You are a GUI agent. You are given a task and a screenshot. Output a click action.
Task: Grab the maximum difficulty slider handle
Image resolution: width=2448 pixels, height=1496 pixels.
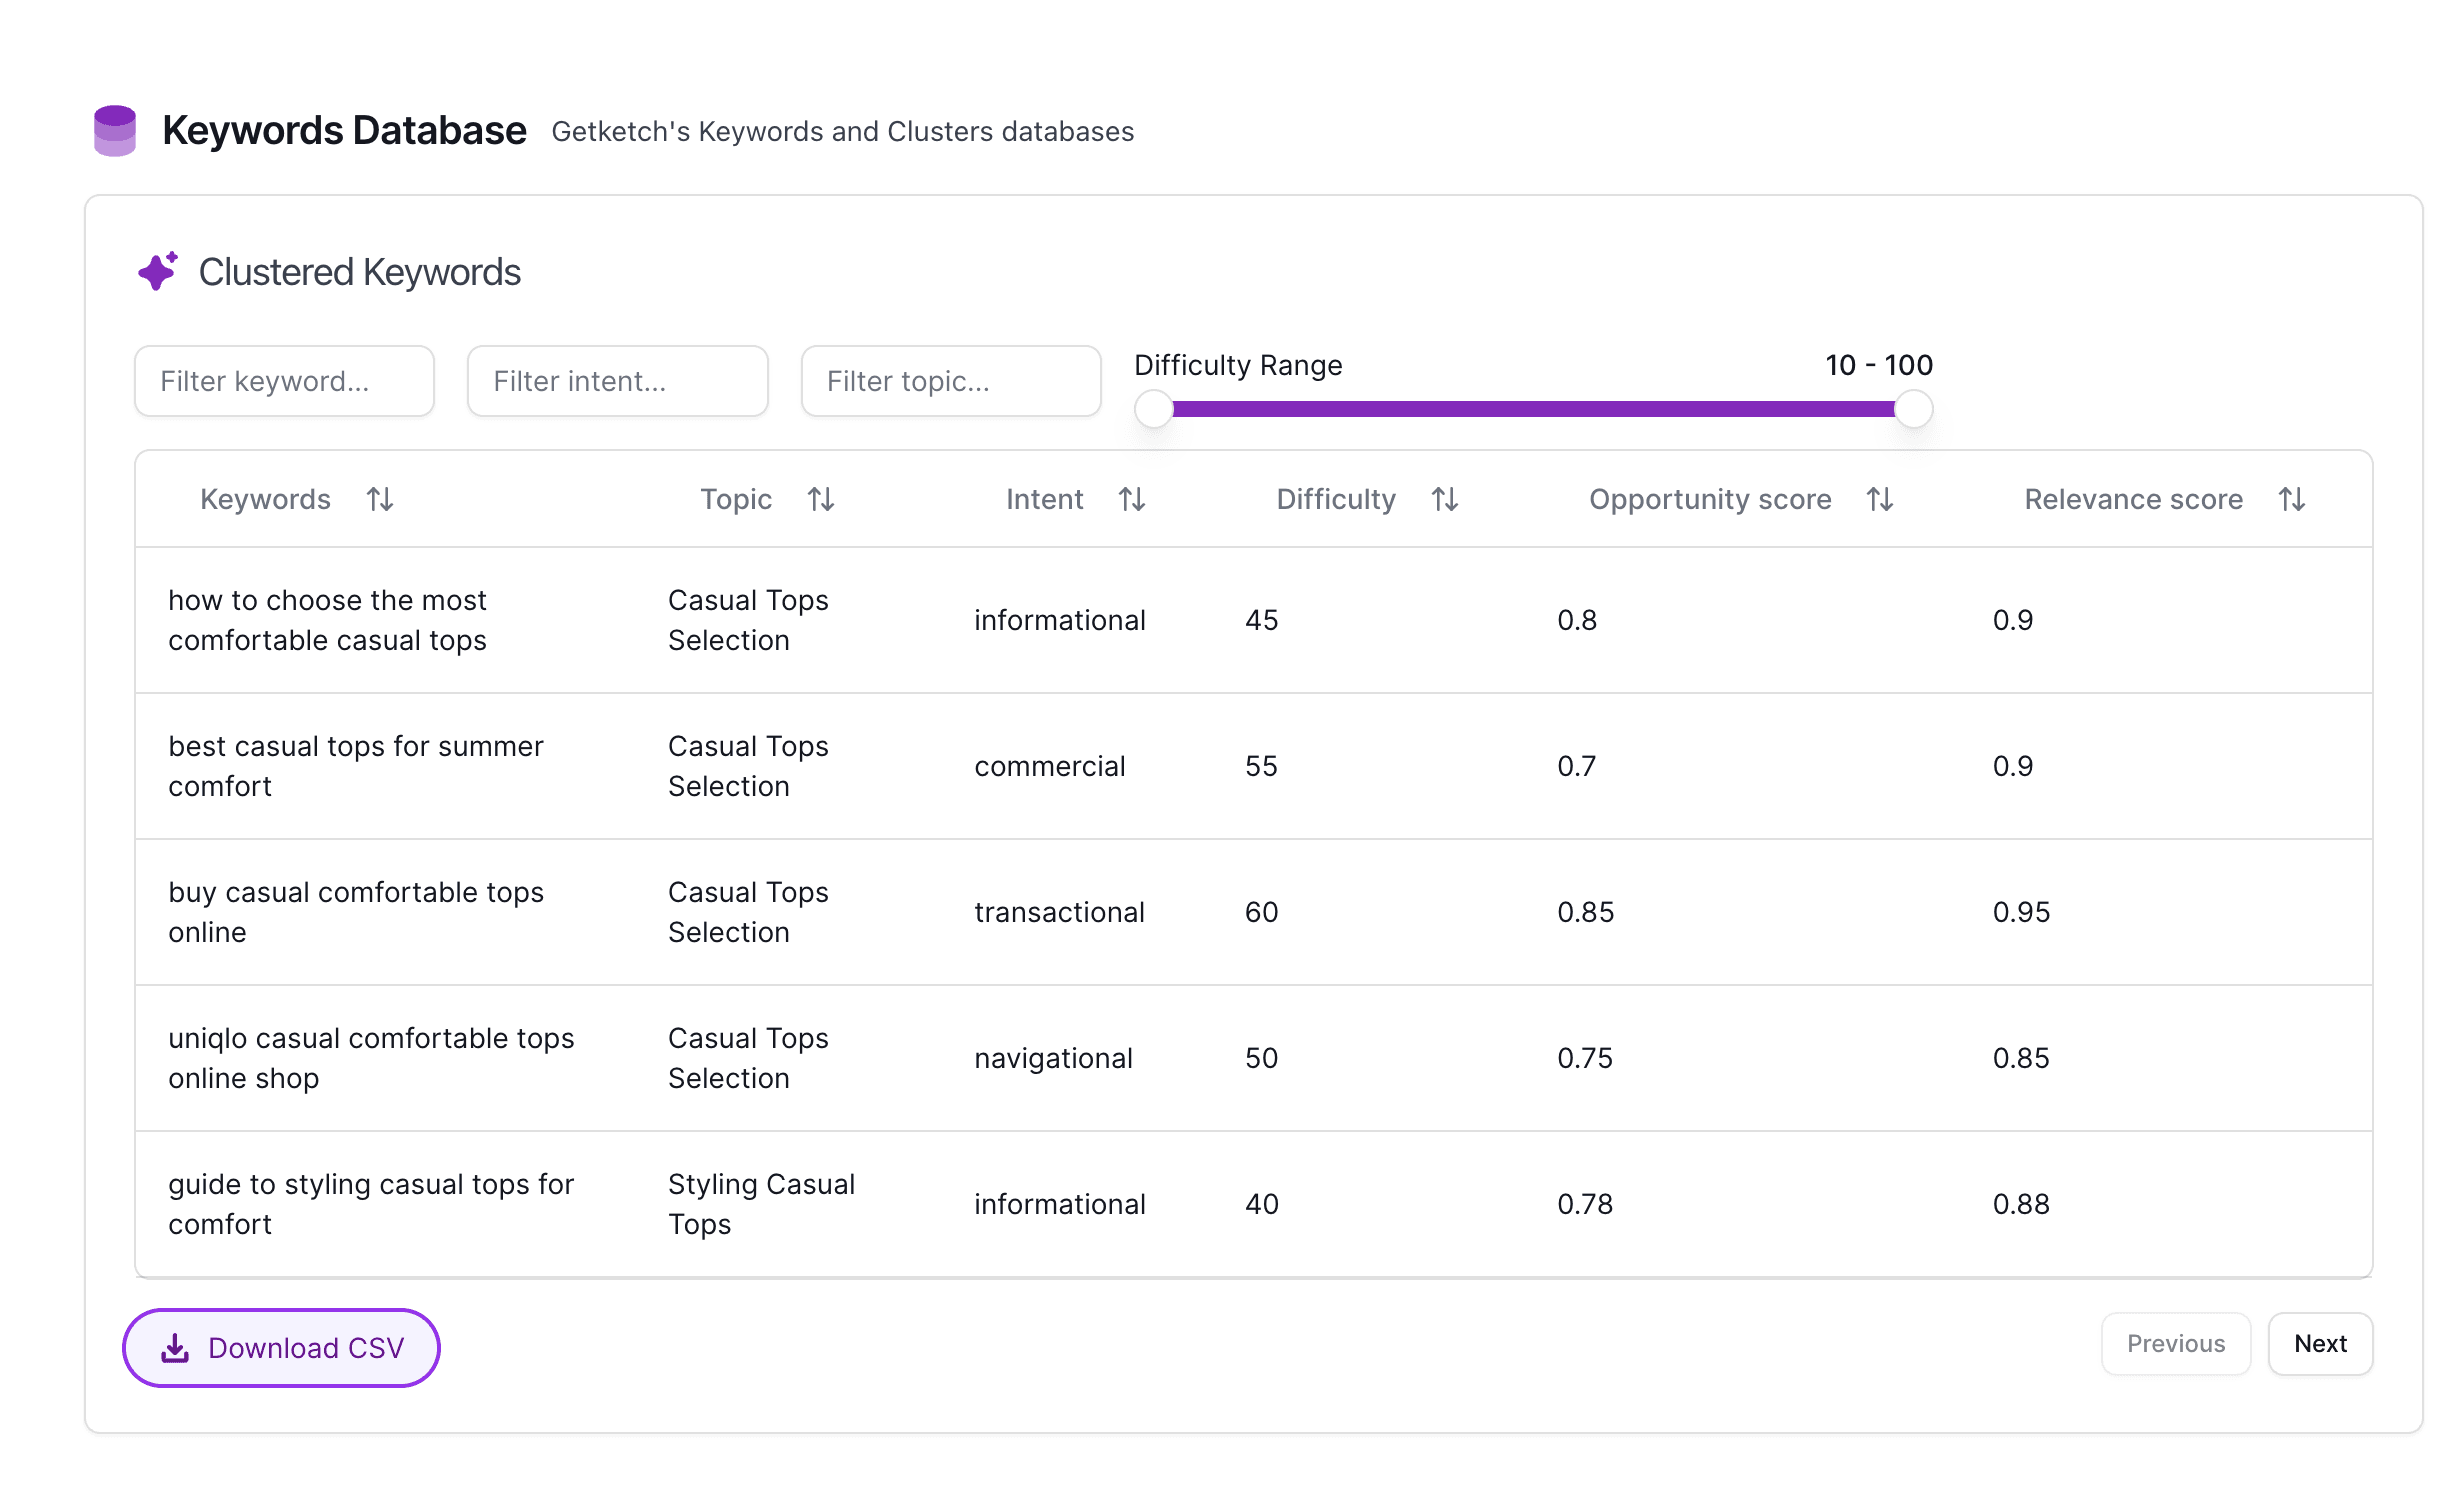1913,409
